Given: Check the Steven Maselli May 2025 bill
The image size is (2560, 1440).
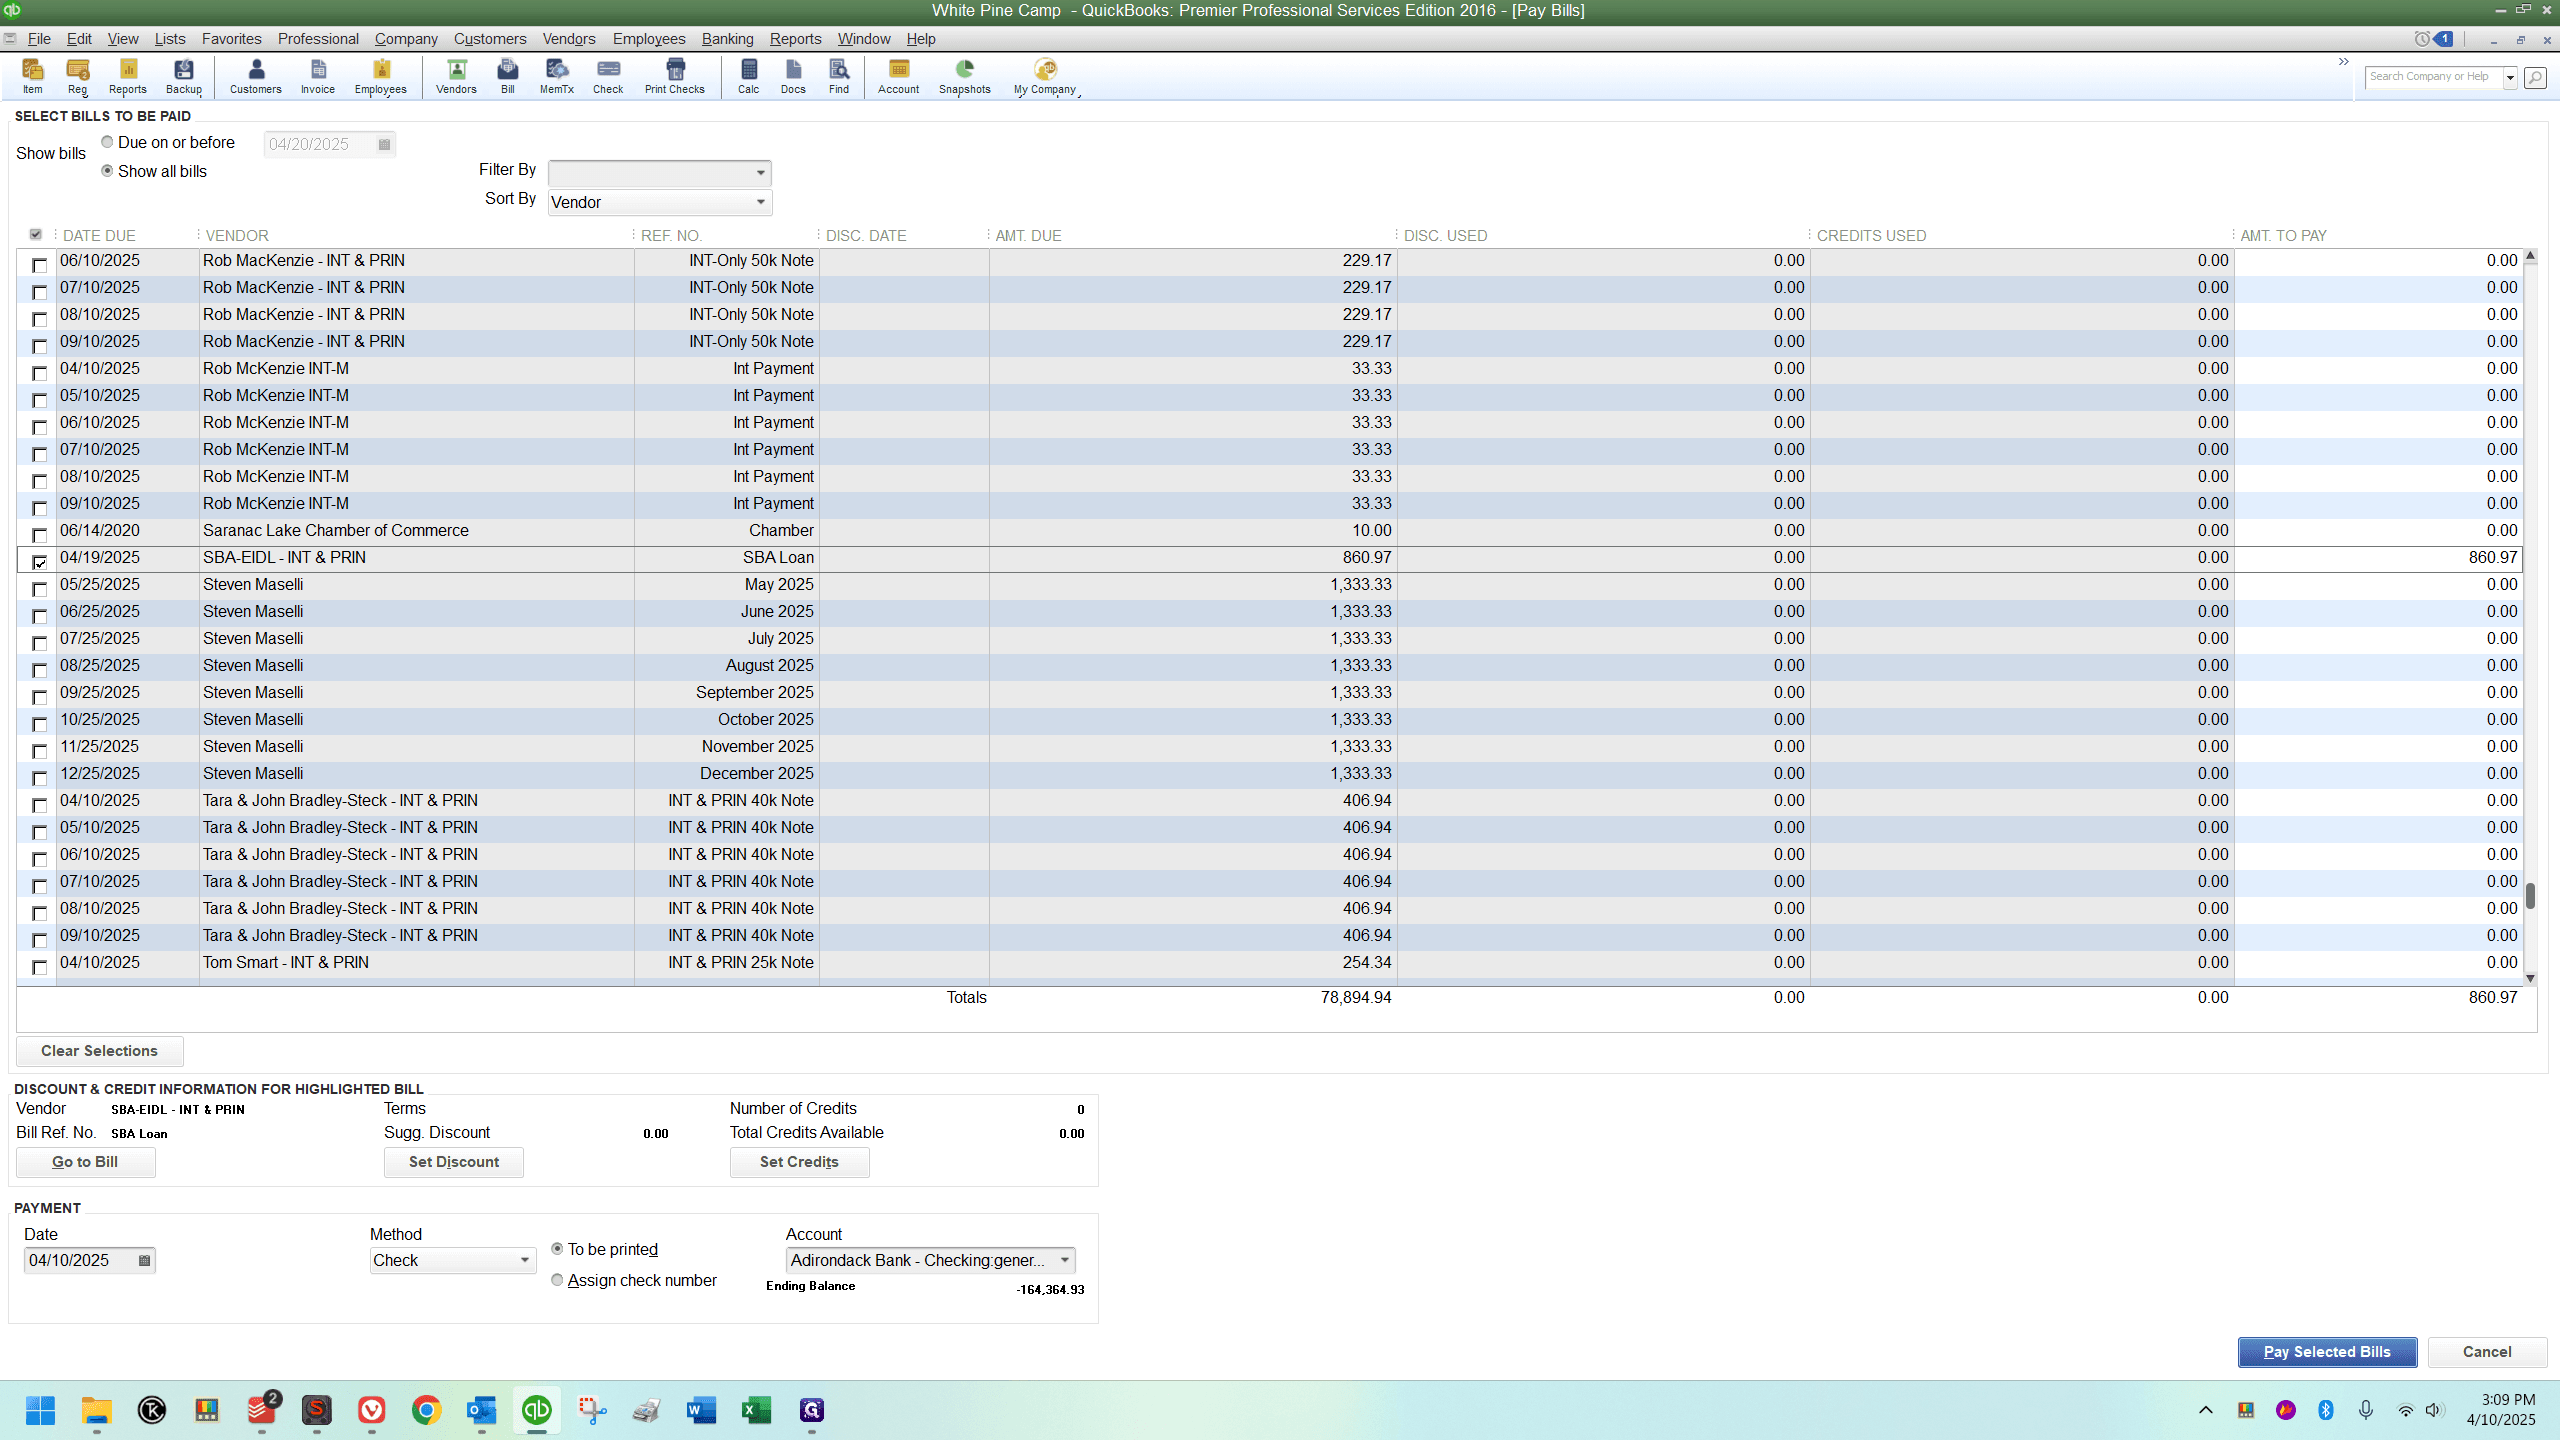Looking at the screenshot, I should pyautogui.click(x=40, y=589).
